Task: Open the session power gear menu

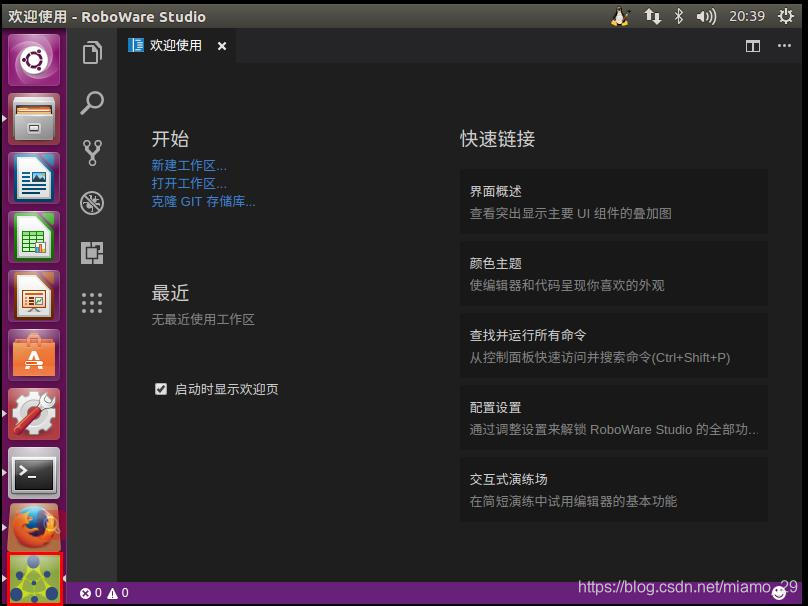Action: [786, 16]
